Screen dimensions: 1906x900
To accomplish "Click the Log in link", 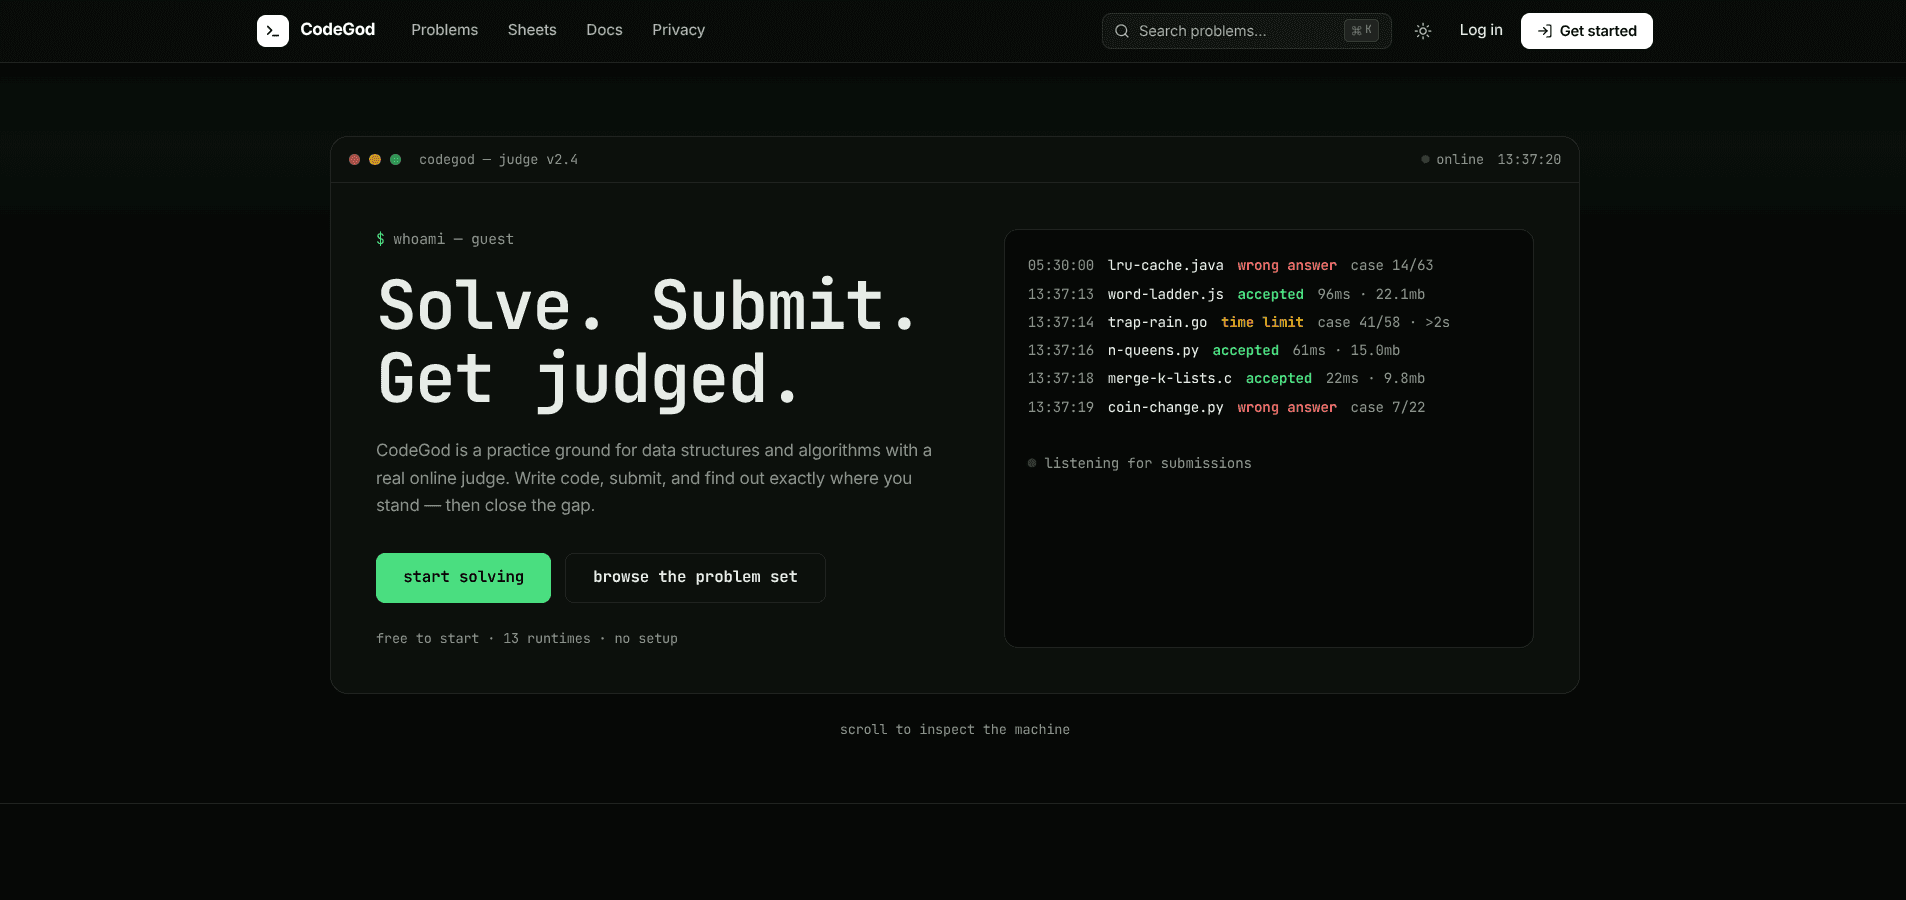I will click(x=1481, y=30).
